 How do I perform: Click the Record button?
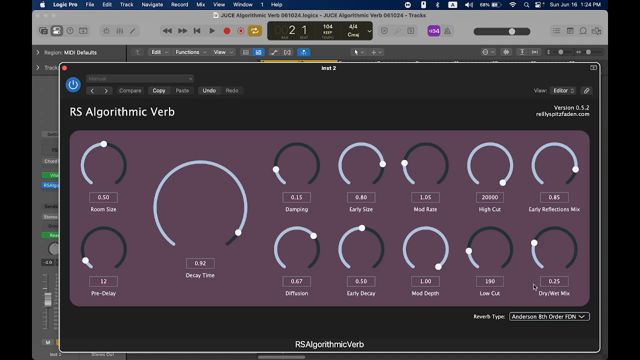227,31
